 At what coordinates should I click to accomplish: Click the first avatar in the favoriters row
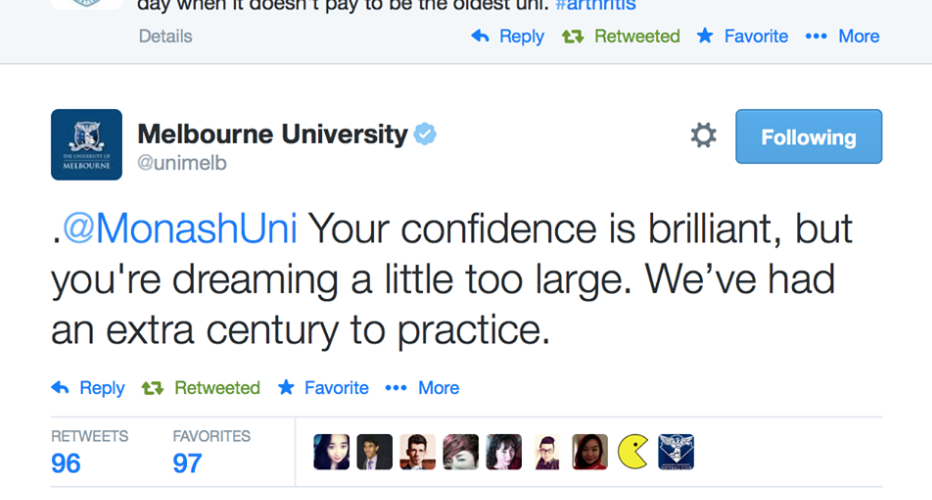point(331,452)
